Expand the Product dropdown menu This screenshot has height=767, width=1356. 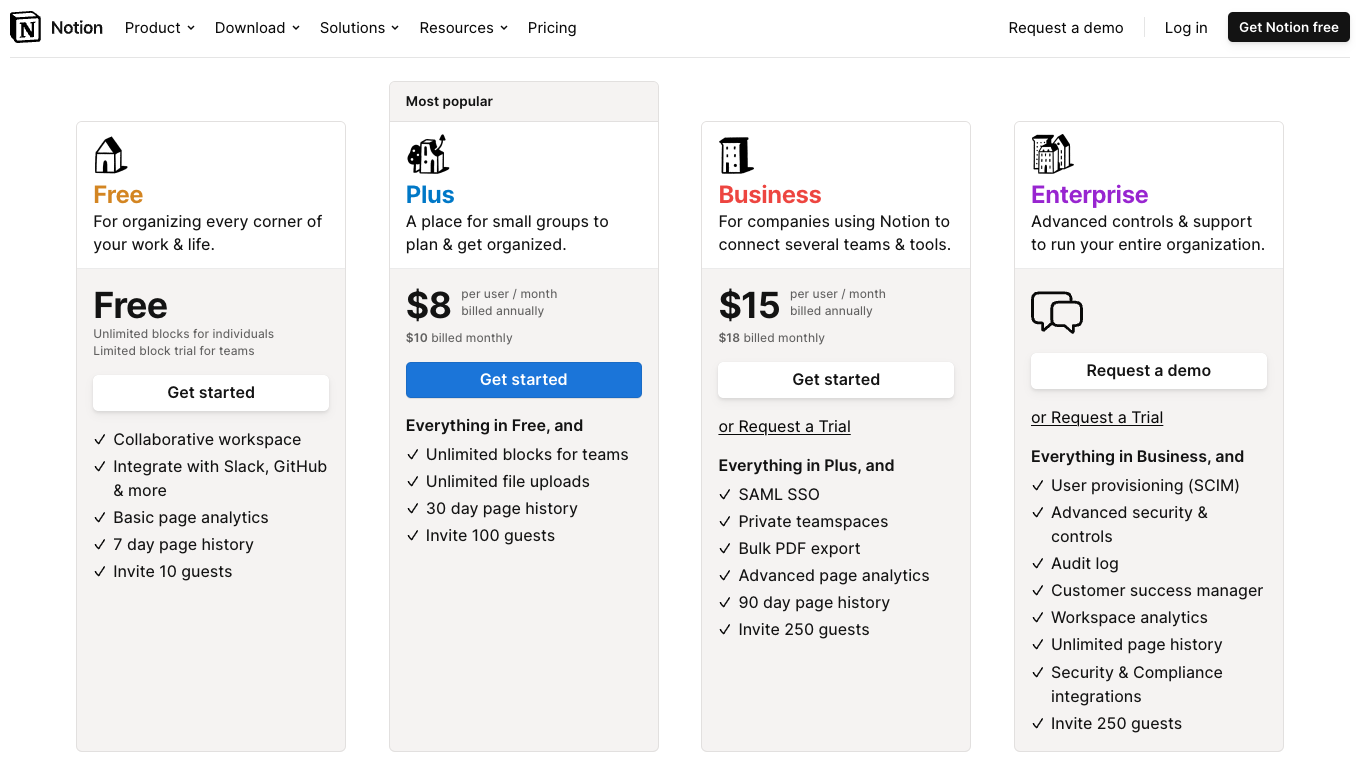pos(160,28)
